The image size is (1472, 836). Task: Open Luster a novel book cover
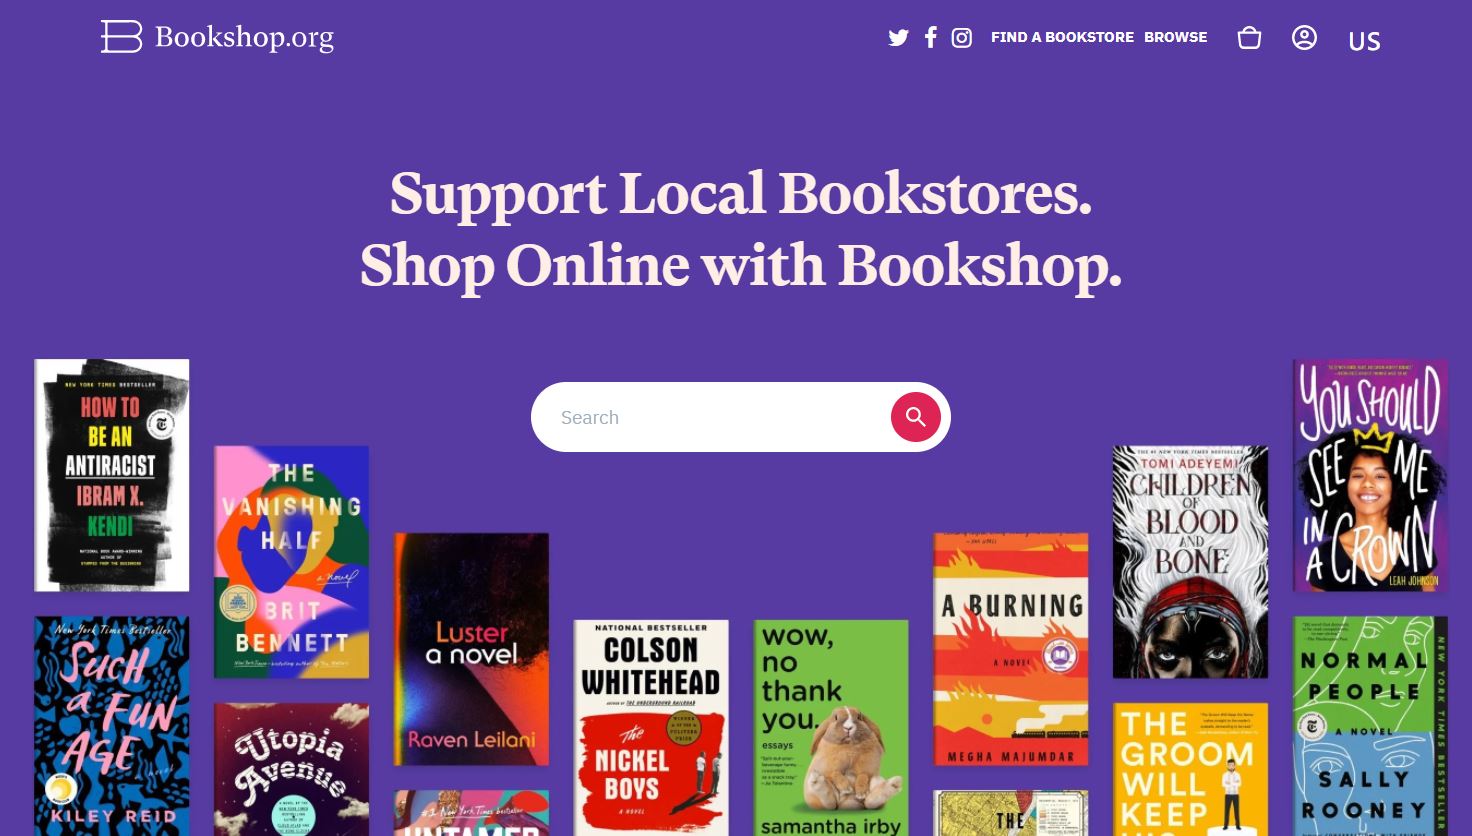point(471,649)
